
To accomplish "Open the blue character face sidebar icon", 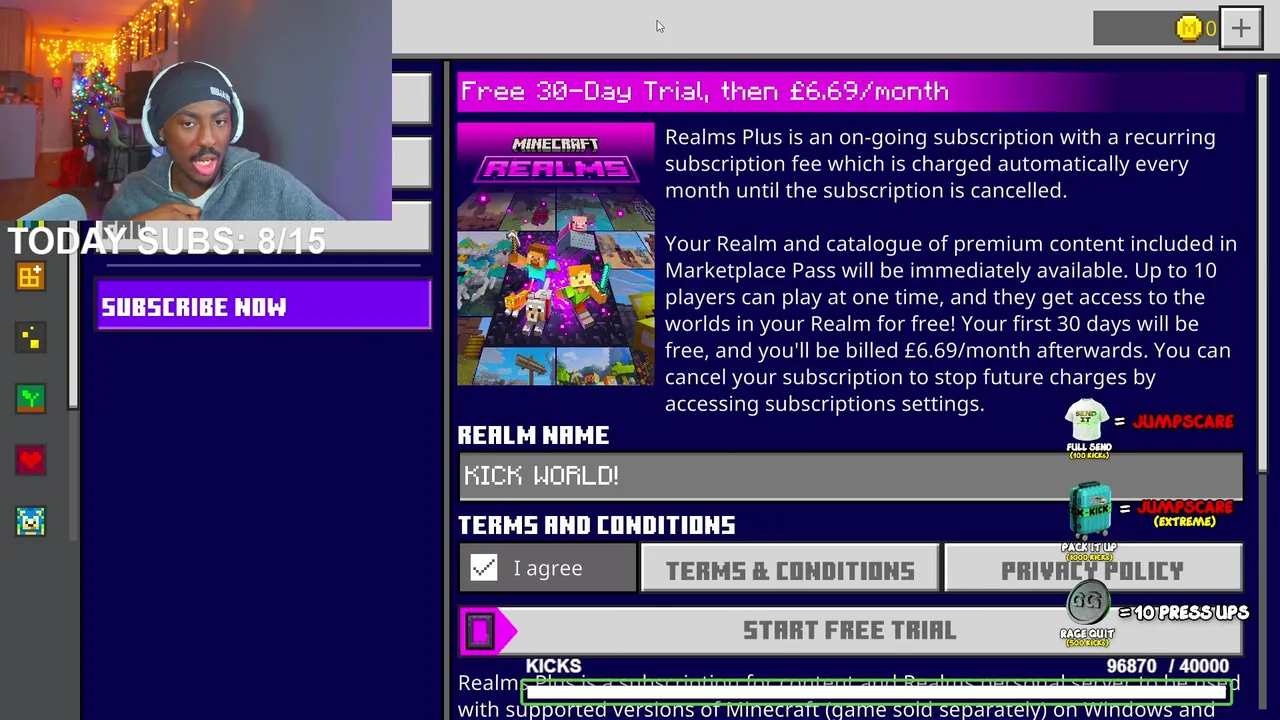I will click(30, 522).
